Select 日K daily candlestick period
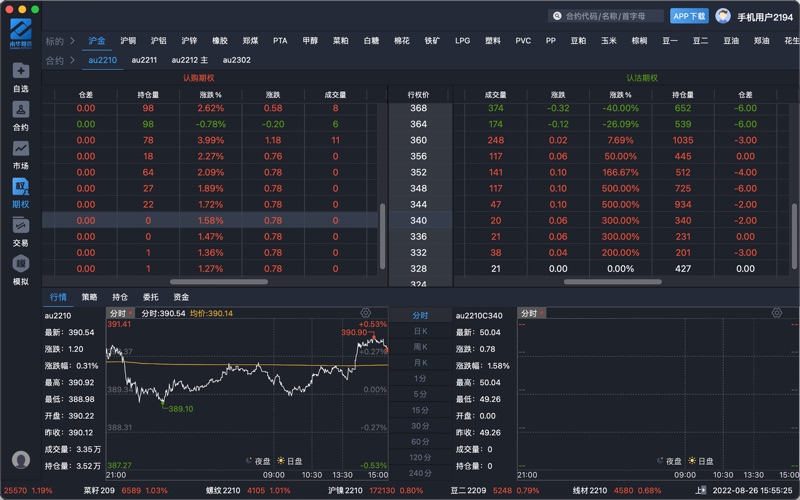 click(x=420, y=331)
